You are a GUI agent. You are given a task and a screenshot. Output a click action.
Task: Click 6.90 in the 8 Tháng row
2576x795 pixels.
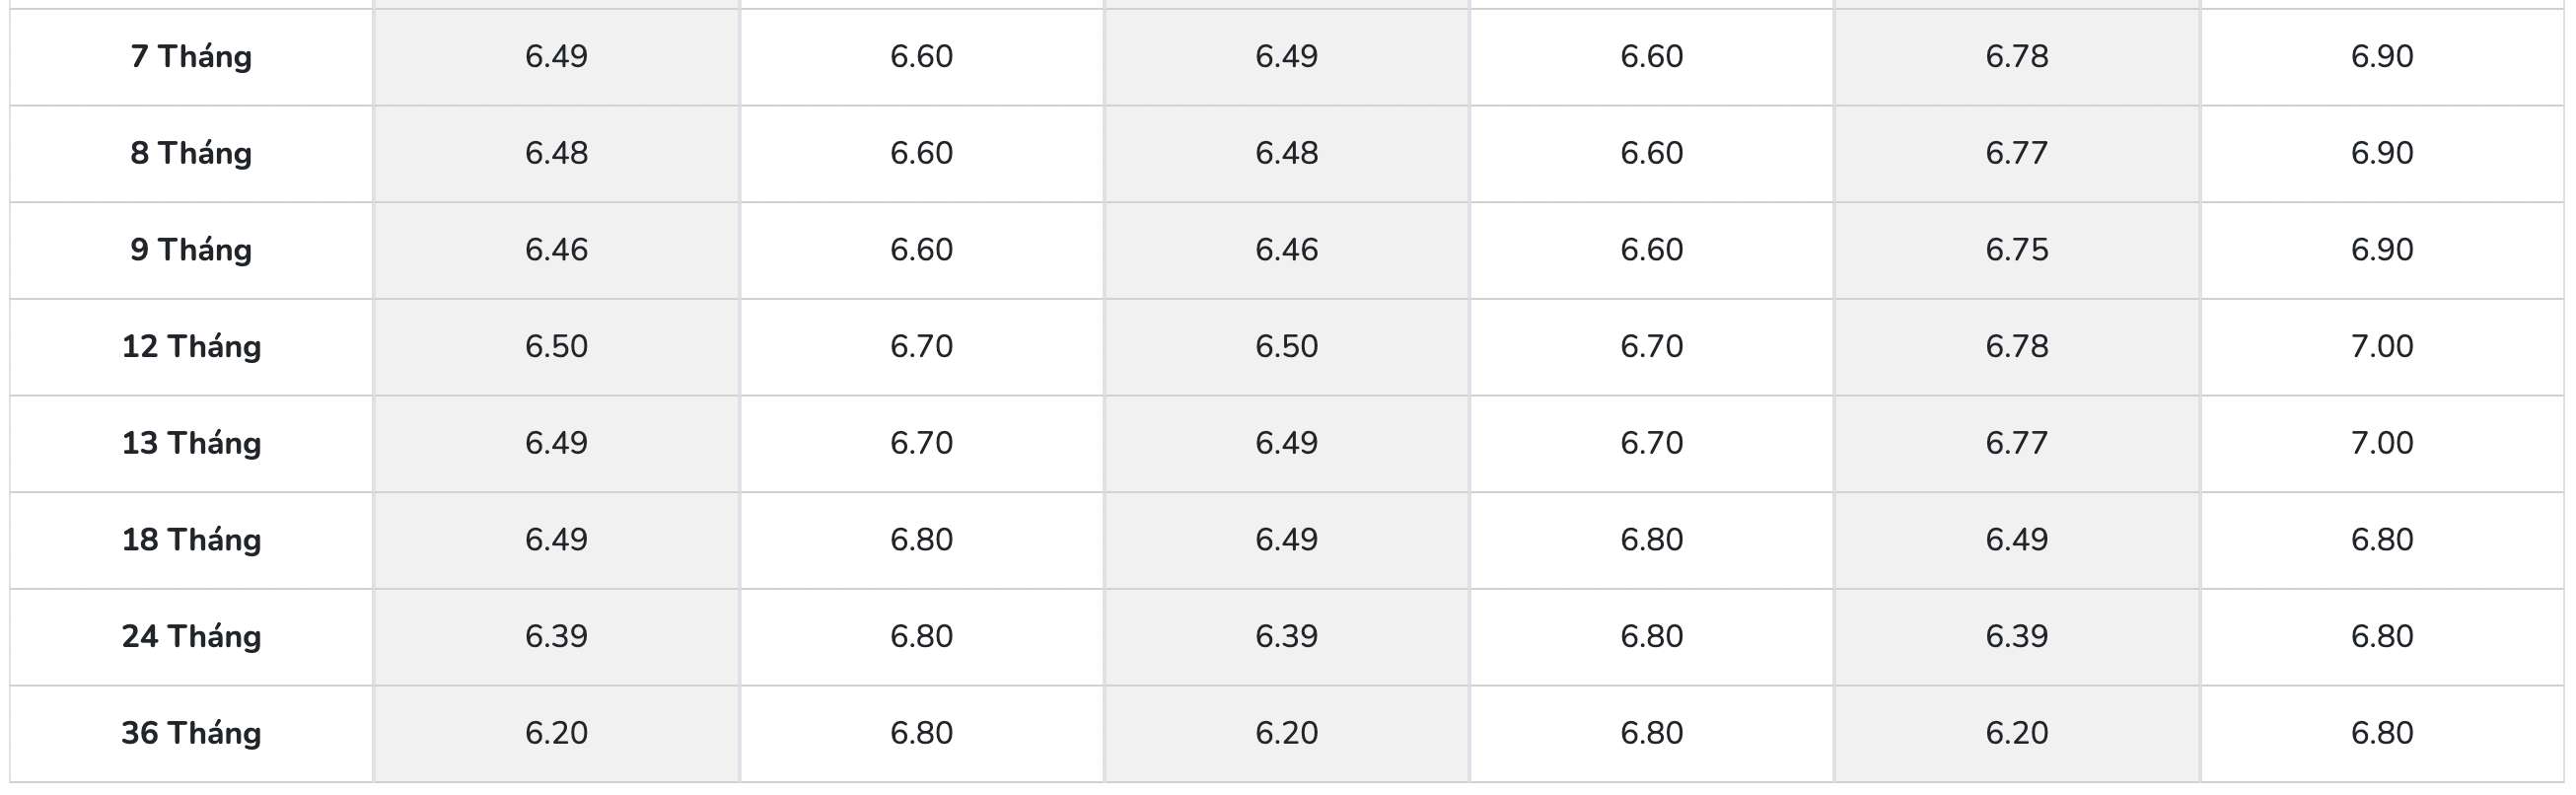tap(2381, 153)
